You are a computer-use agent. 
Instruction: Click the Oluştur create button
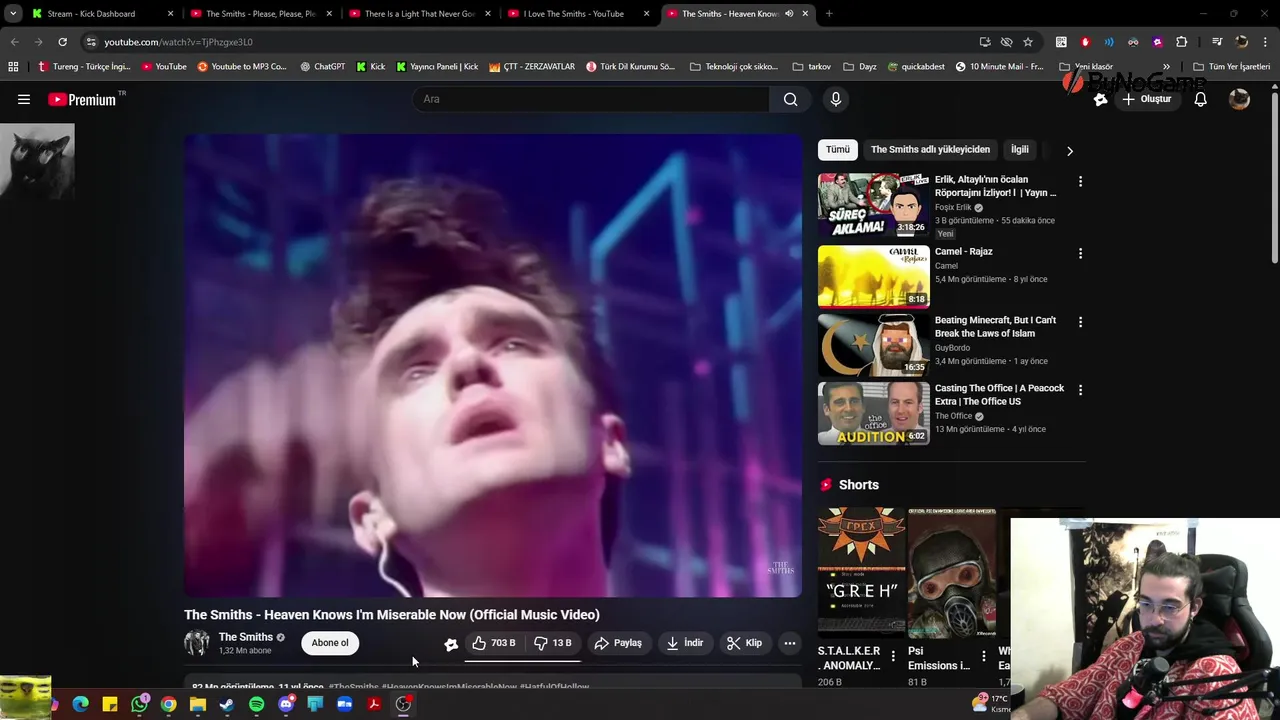tap(1146, 99)
